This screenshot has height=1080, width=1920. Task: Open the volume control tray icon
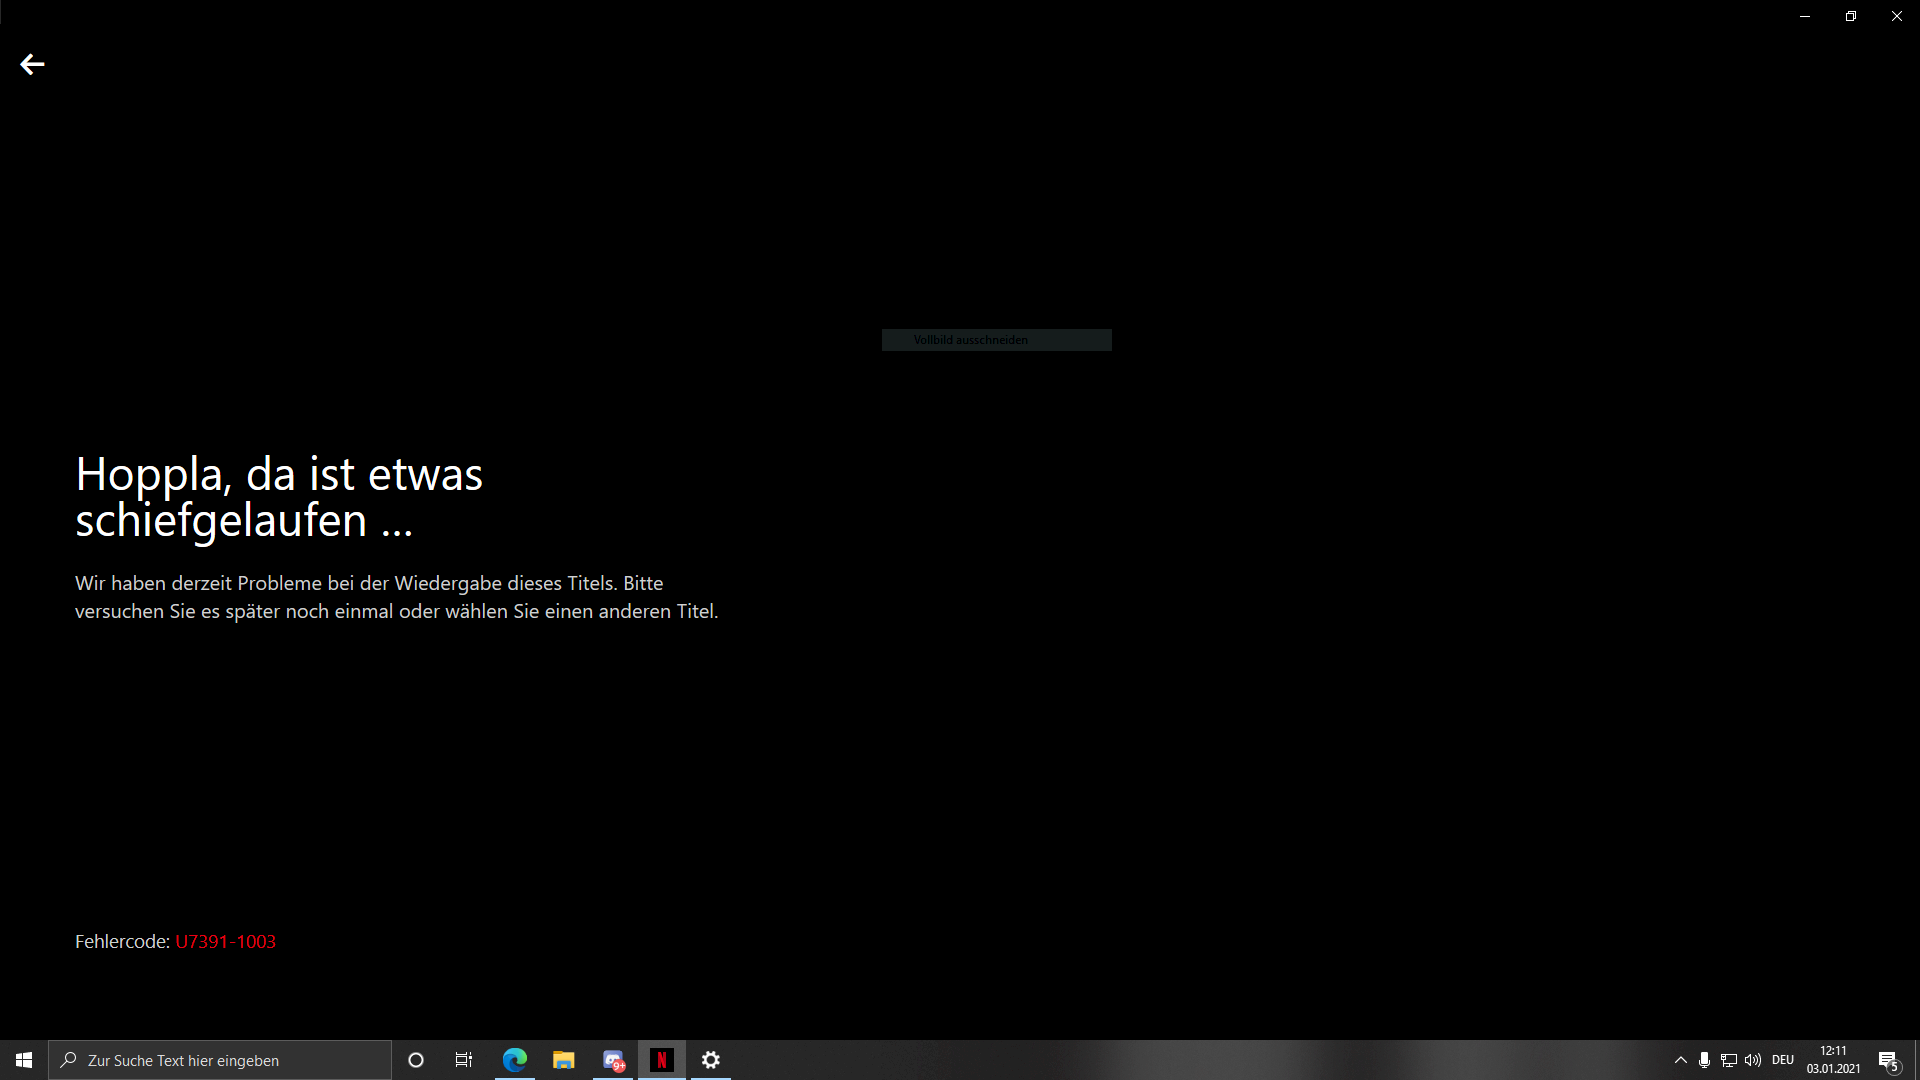1752,1060
